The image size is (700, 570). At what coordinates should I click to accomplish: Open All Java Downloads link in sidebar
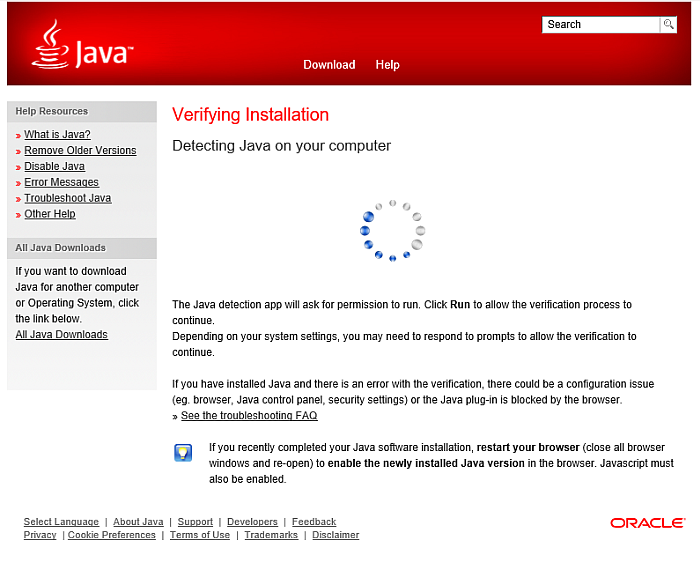coord(62,334)
